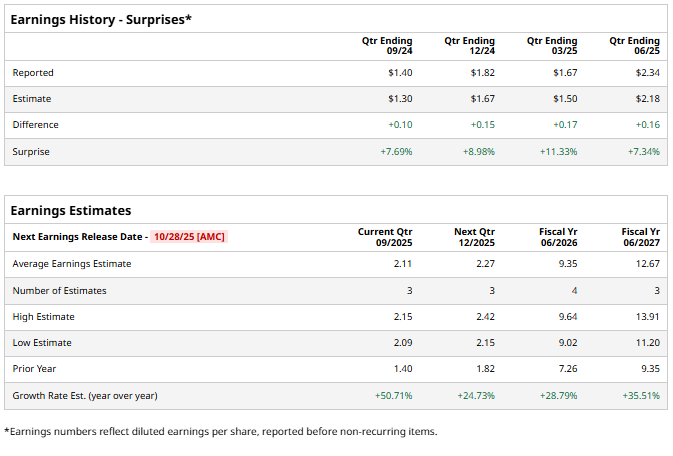This screenshot has height=456, width=673.
Task: Click the Number of Estimates row label
Action: point(59,291)
